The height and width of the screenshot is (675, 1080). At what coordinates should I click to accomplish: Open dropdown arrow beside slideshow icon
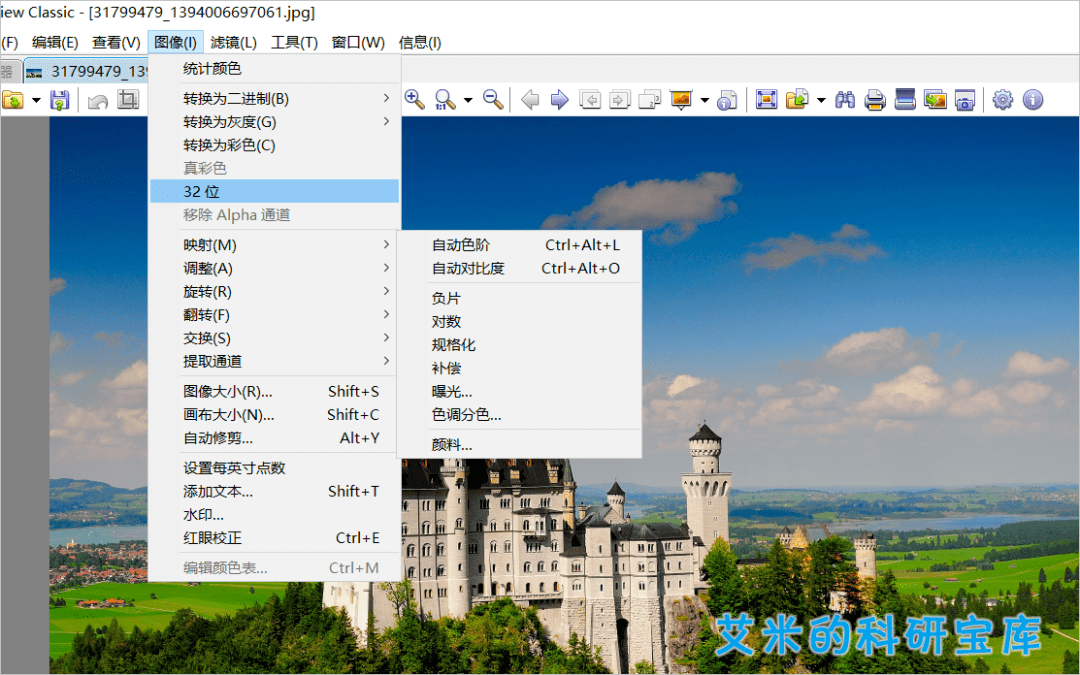[x=704, y=101]
